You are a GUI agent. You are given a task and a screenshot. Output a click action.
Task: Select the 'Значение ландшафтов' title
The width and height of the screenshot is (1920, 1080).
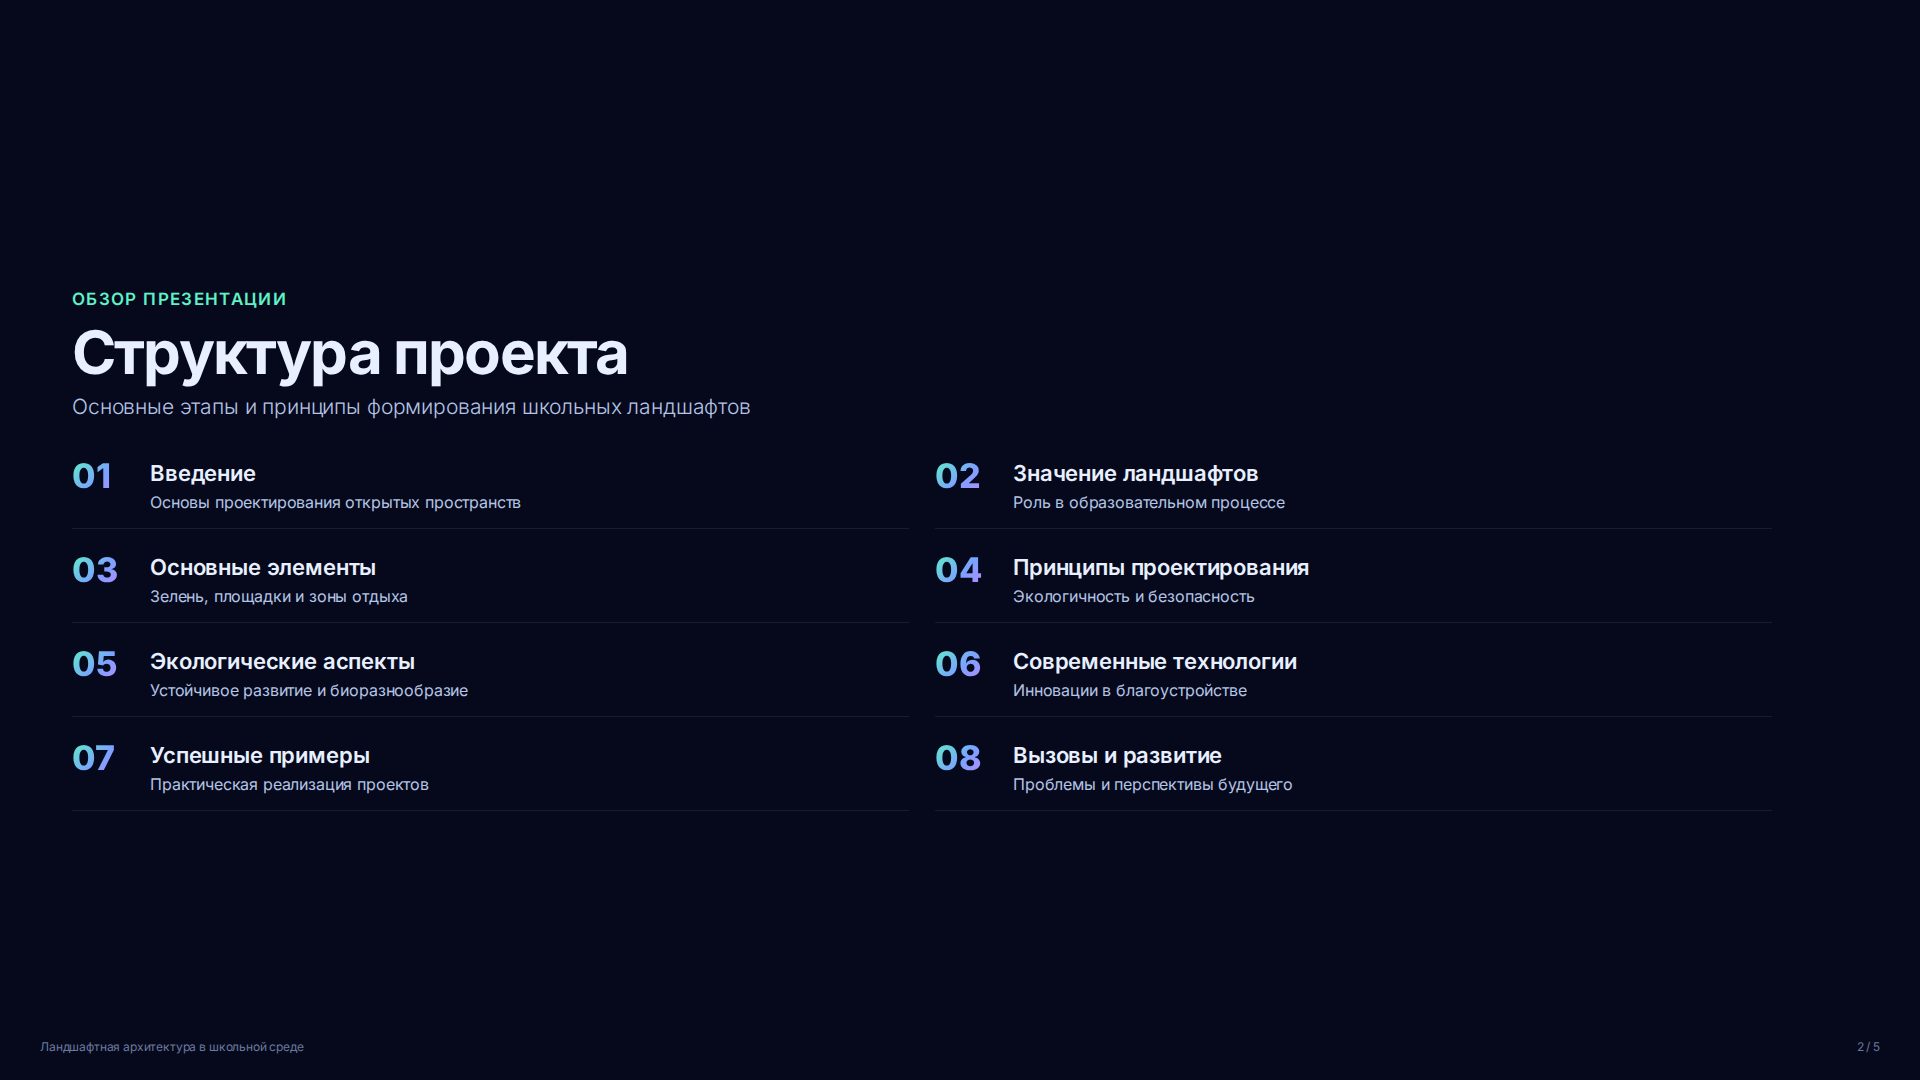pyautogui.click(x=1135, y=474)
